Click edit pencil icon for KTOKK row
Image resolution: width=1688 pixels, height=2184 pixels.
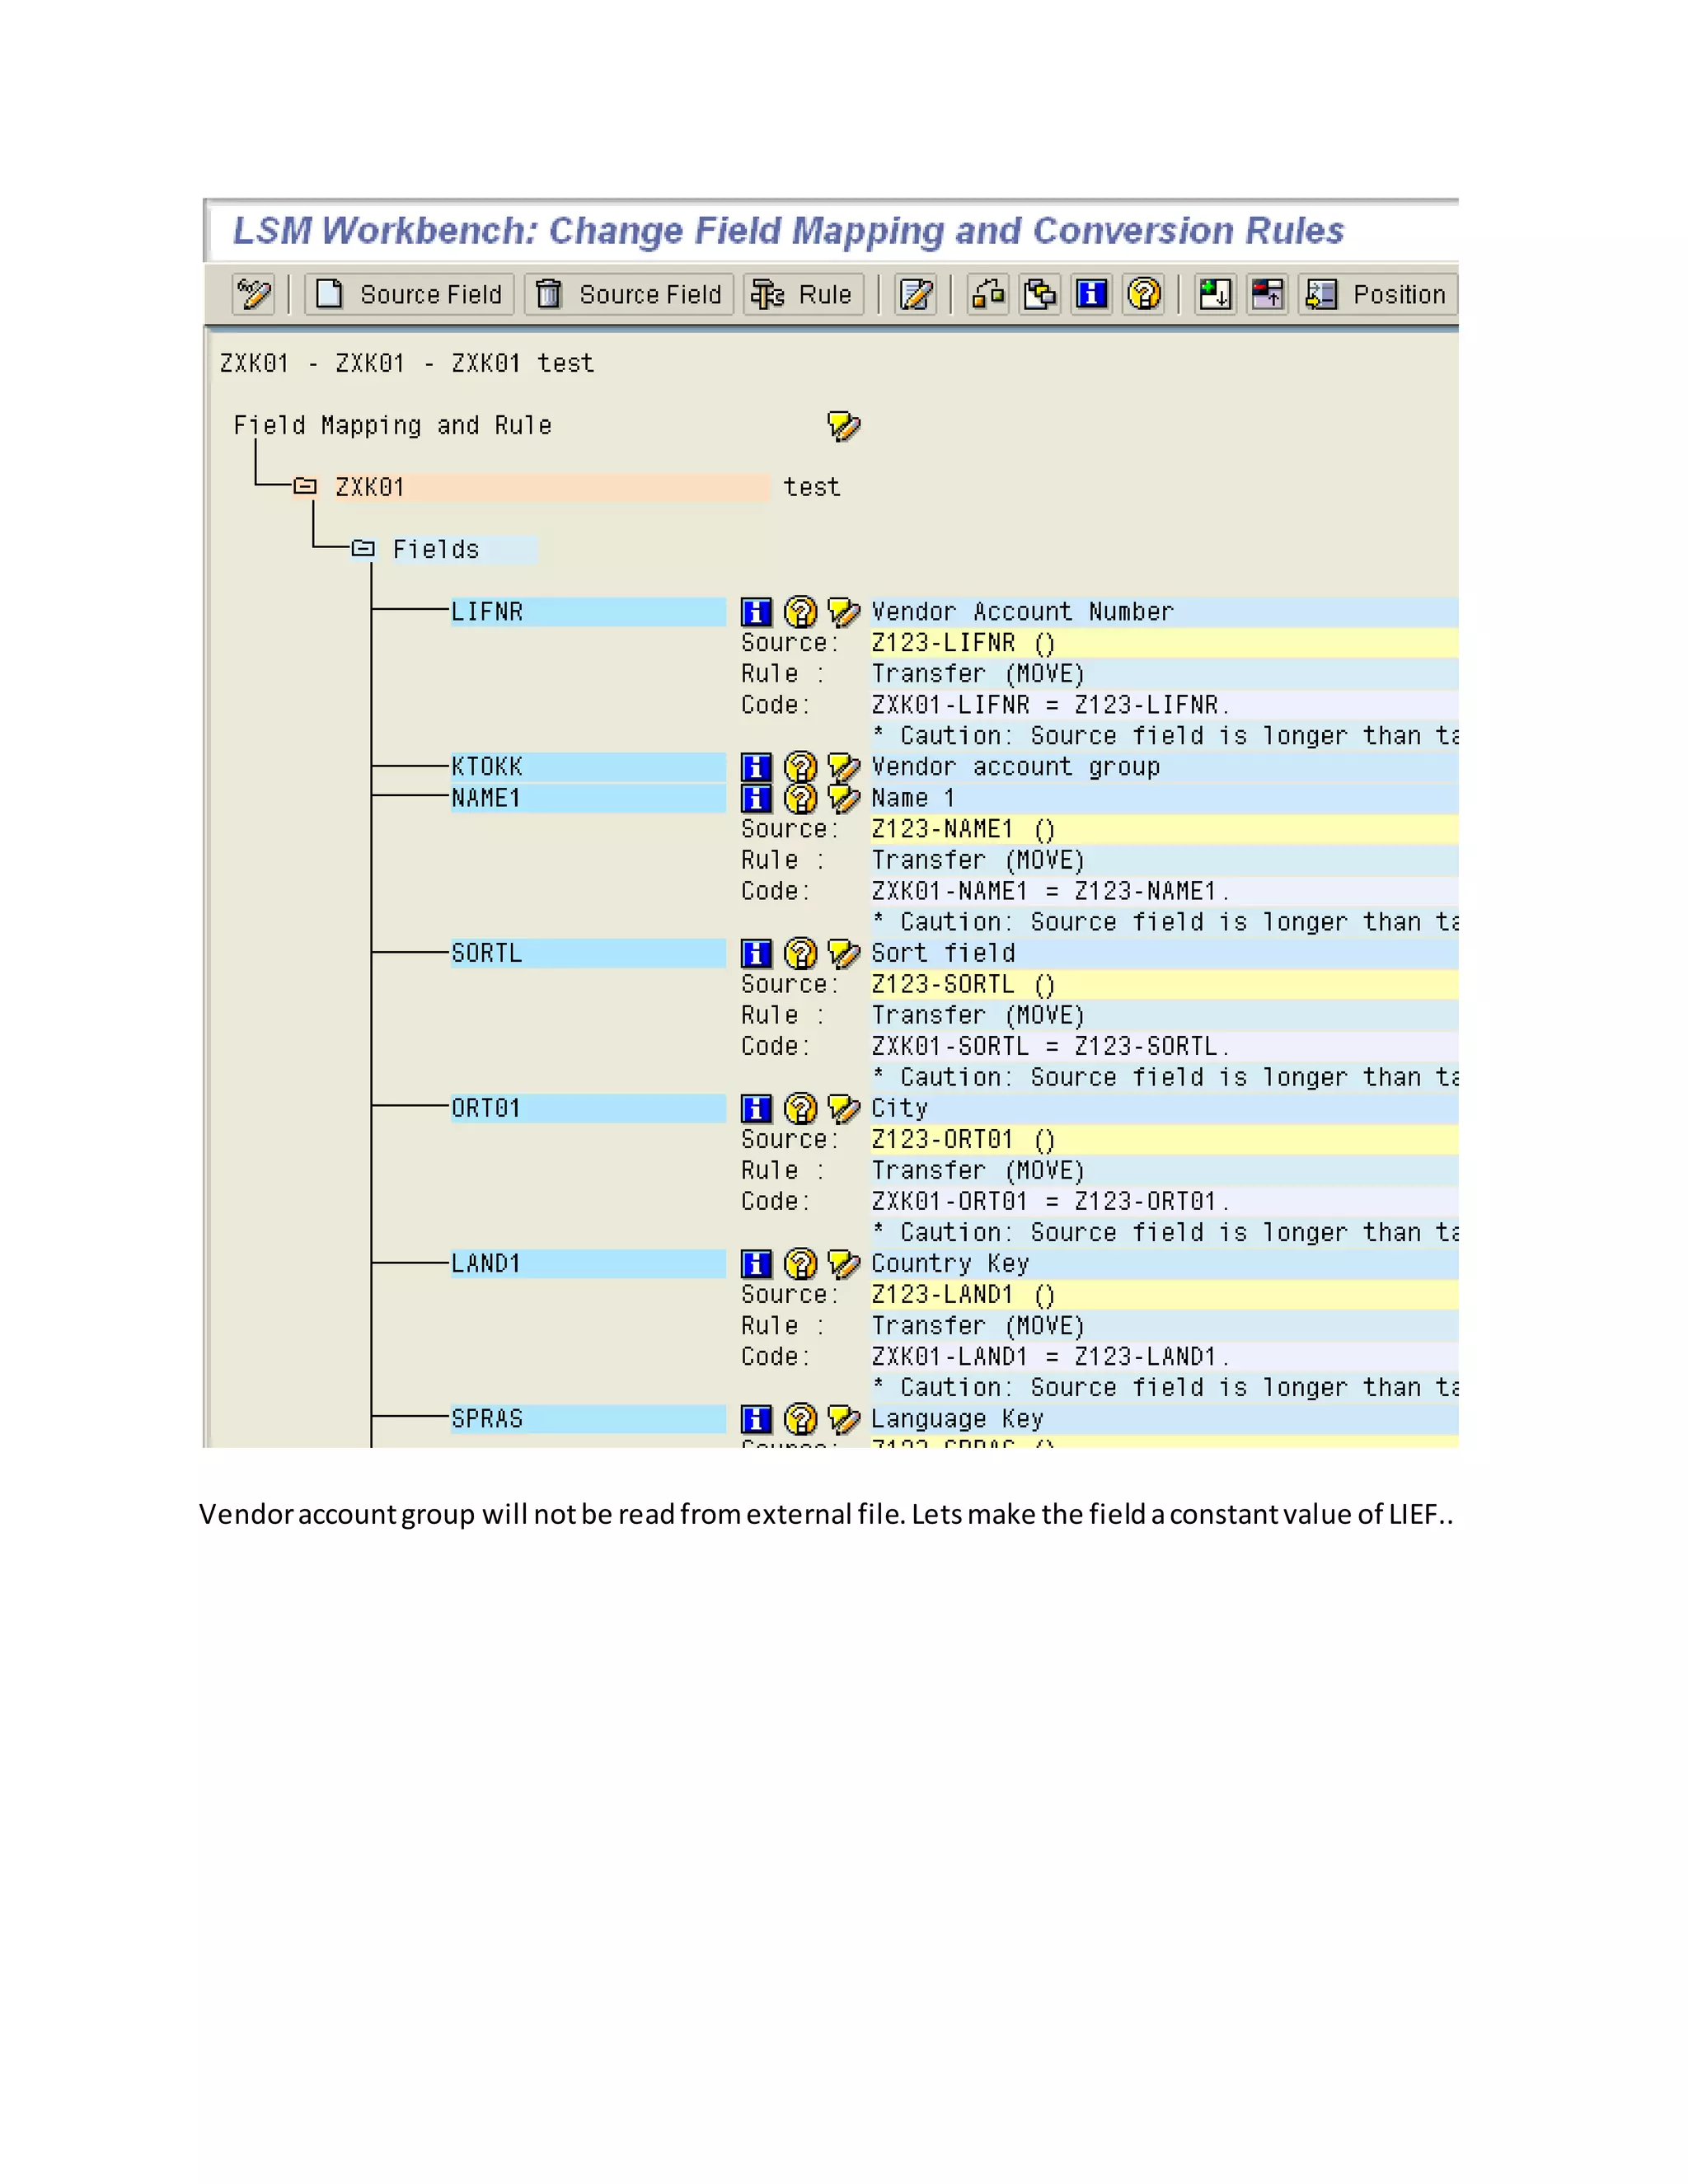844,767
